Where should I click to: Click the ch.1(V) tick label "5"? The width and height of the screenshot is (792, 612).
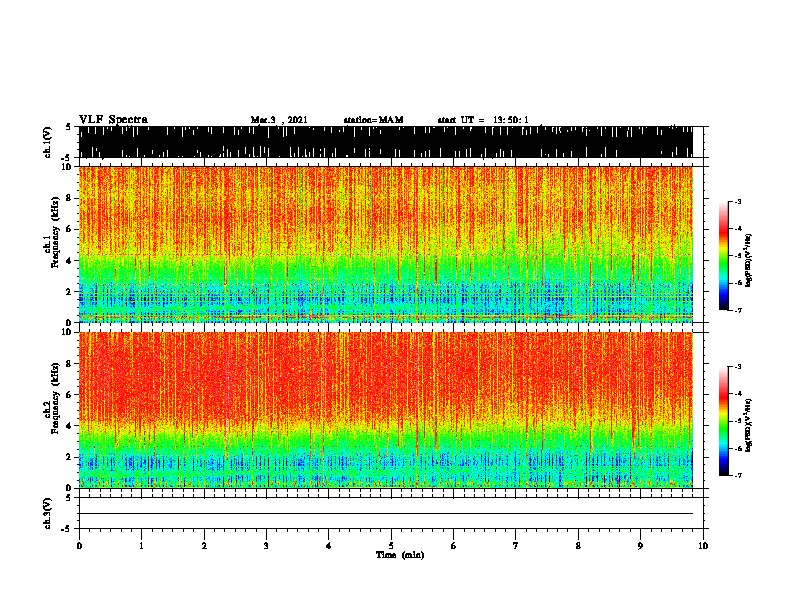point(68,127)
